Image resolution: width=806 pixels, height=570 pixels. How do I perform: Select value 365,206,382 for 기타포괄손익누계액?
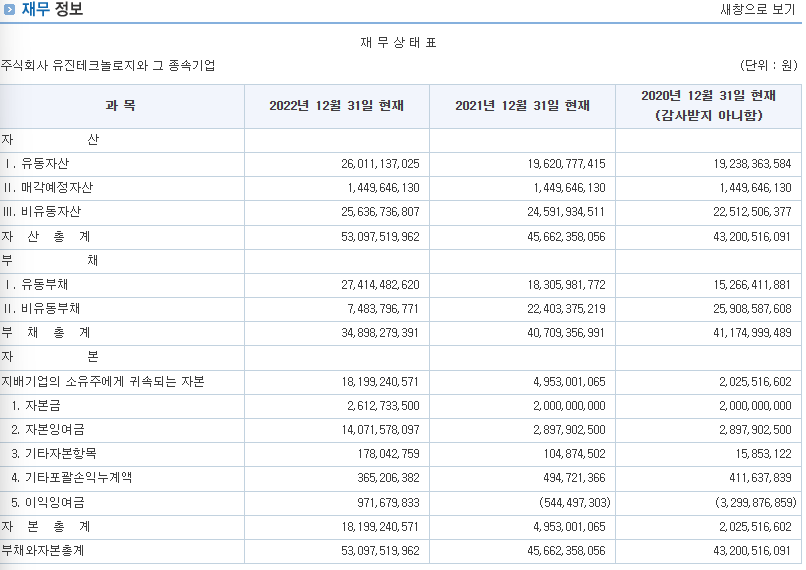coord(389,478)
